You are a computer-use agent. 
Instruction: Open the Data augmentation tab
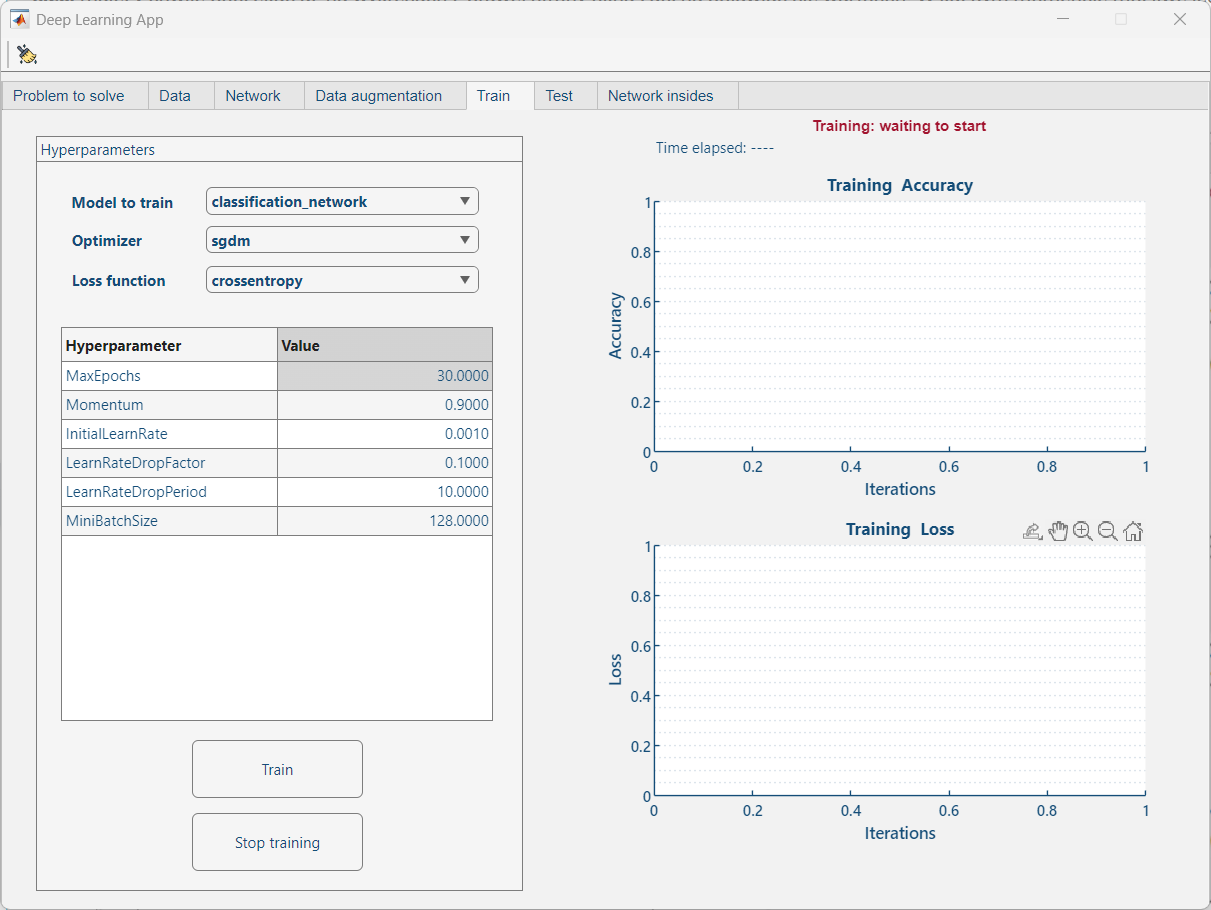coord(378,96)
